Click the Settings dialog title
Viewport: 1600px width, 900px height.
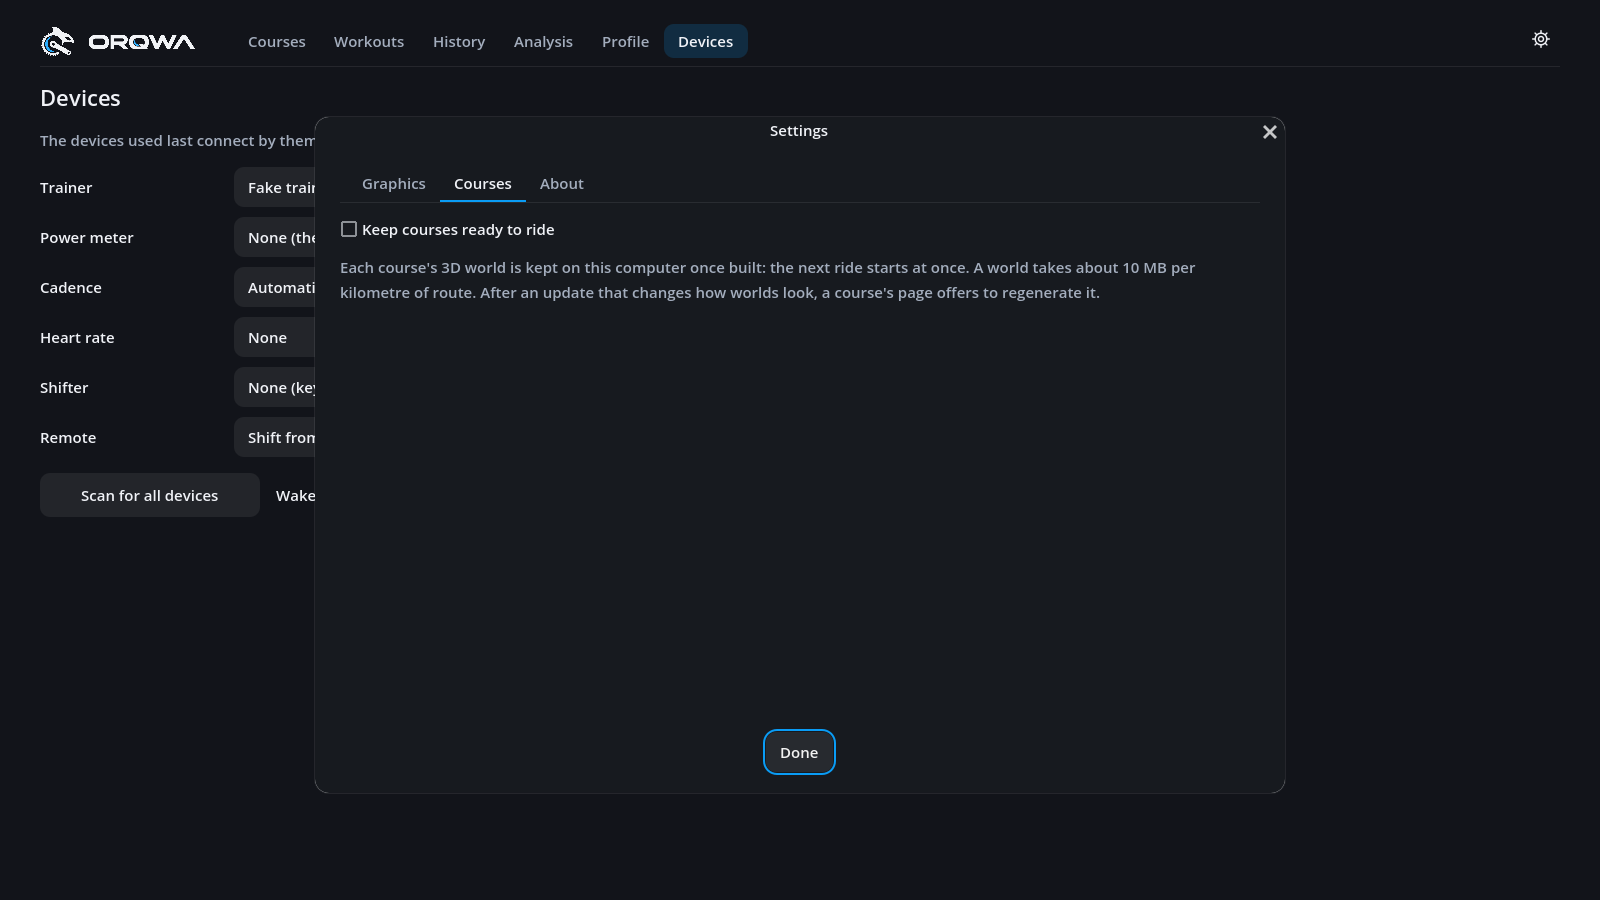coord(799,131)
